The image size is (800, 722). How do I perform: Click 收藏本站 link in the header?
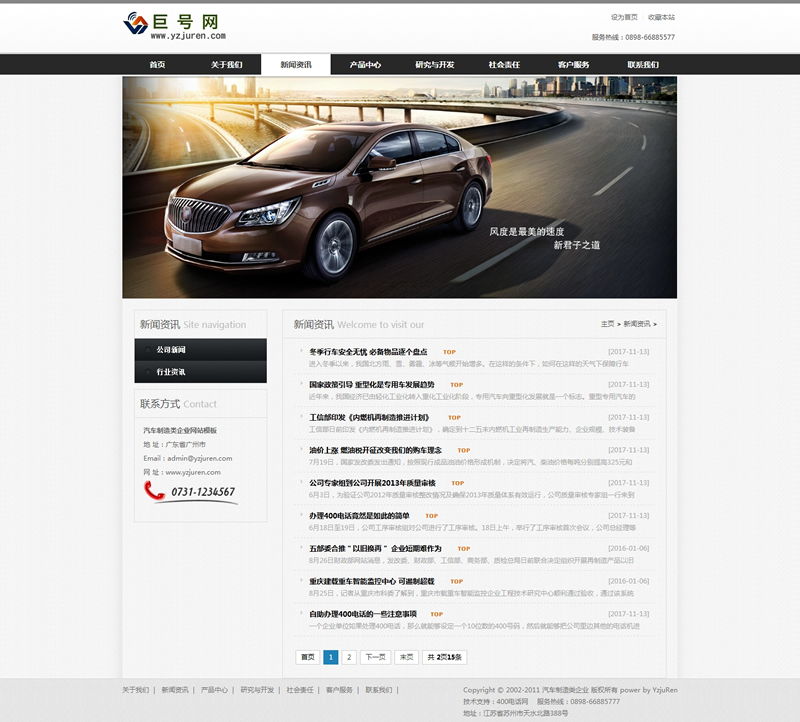[x=661, y=17]
